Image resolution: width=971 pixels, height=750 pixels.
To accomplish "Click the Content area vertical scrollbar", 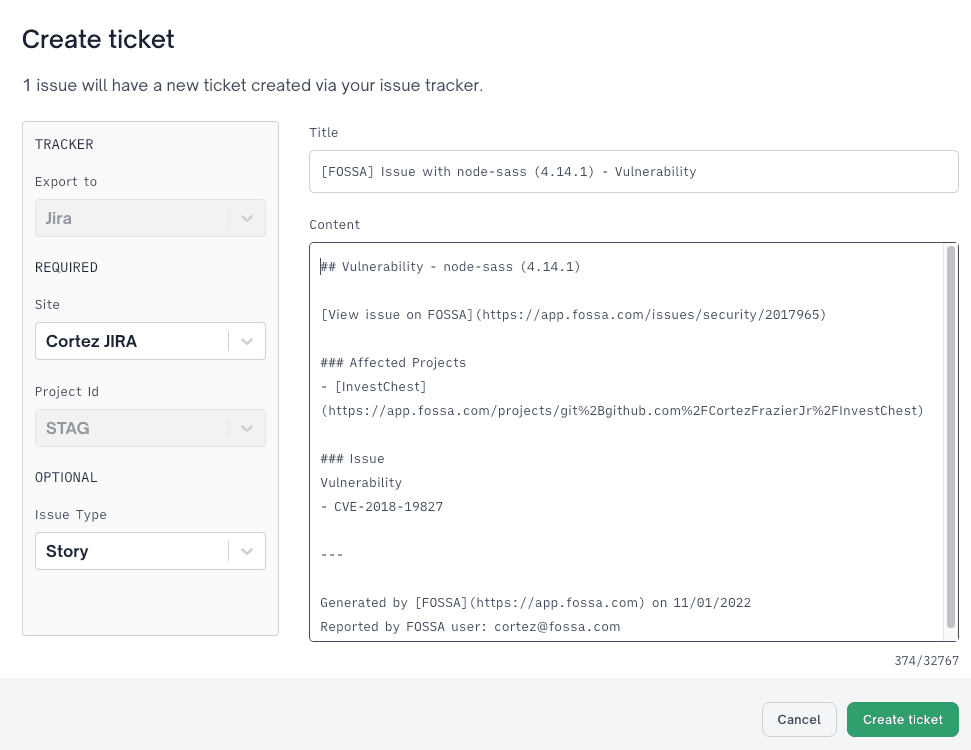I will click(951, 437).
